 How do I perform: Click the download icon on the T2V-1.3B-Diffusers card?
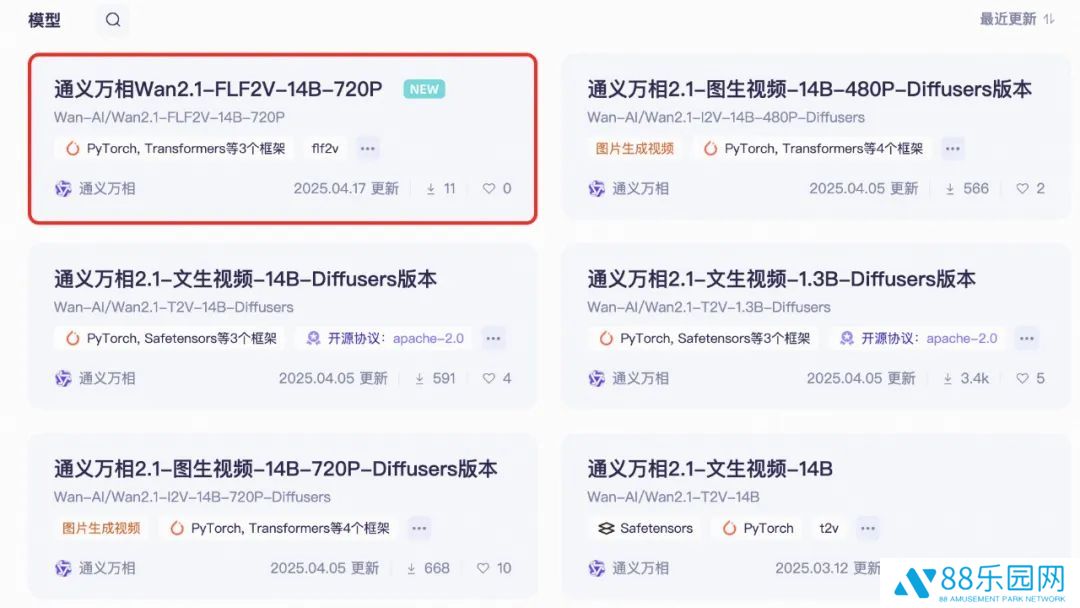948,378
